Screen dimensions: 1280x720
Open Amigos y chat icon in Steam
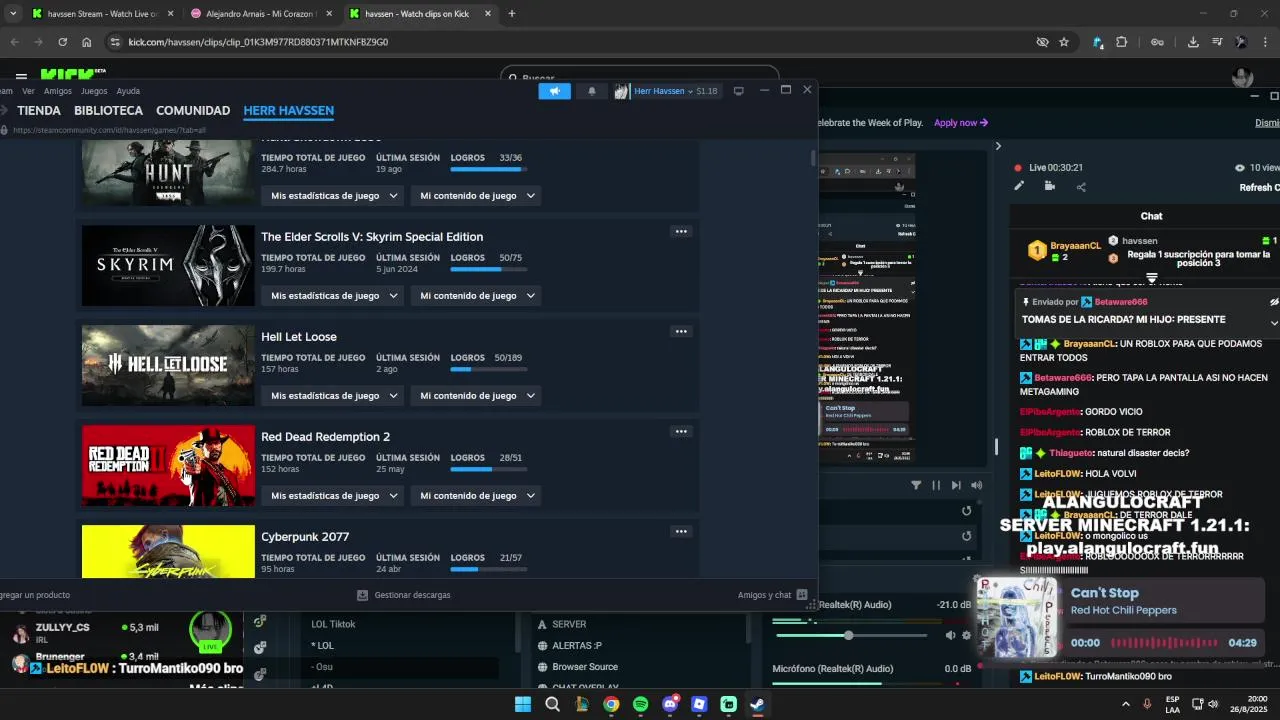point(802,595)
